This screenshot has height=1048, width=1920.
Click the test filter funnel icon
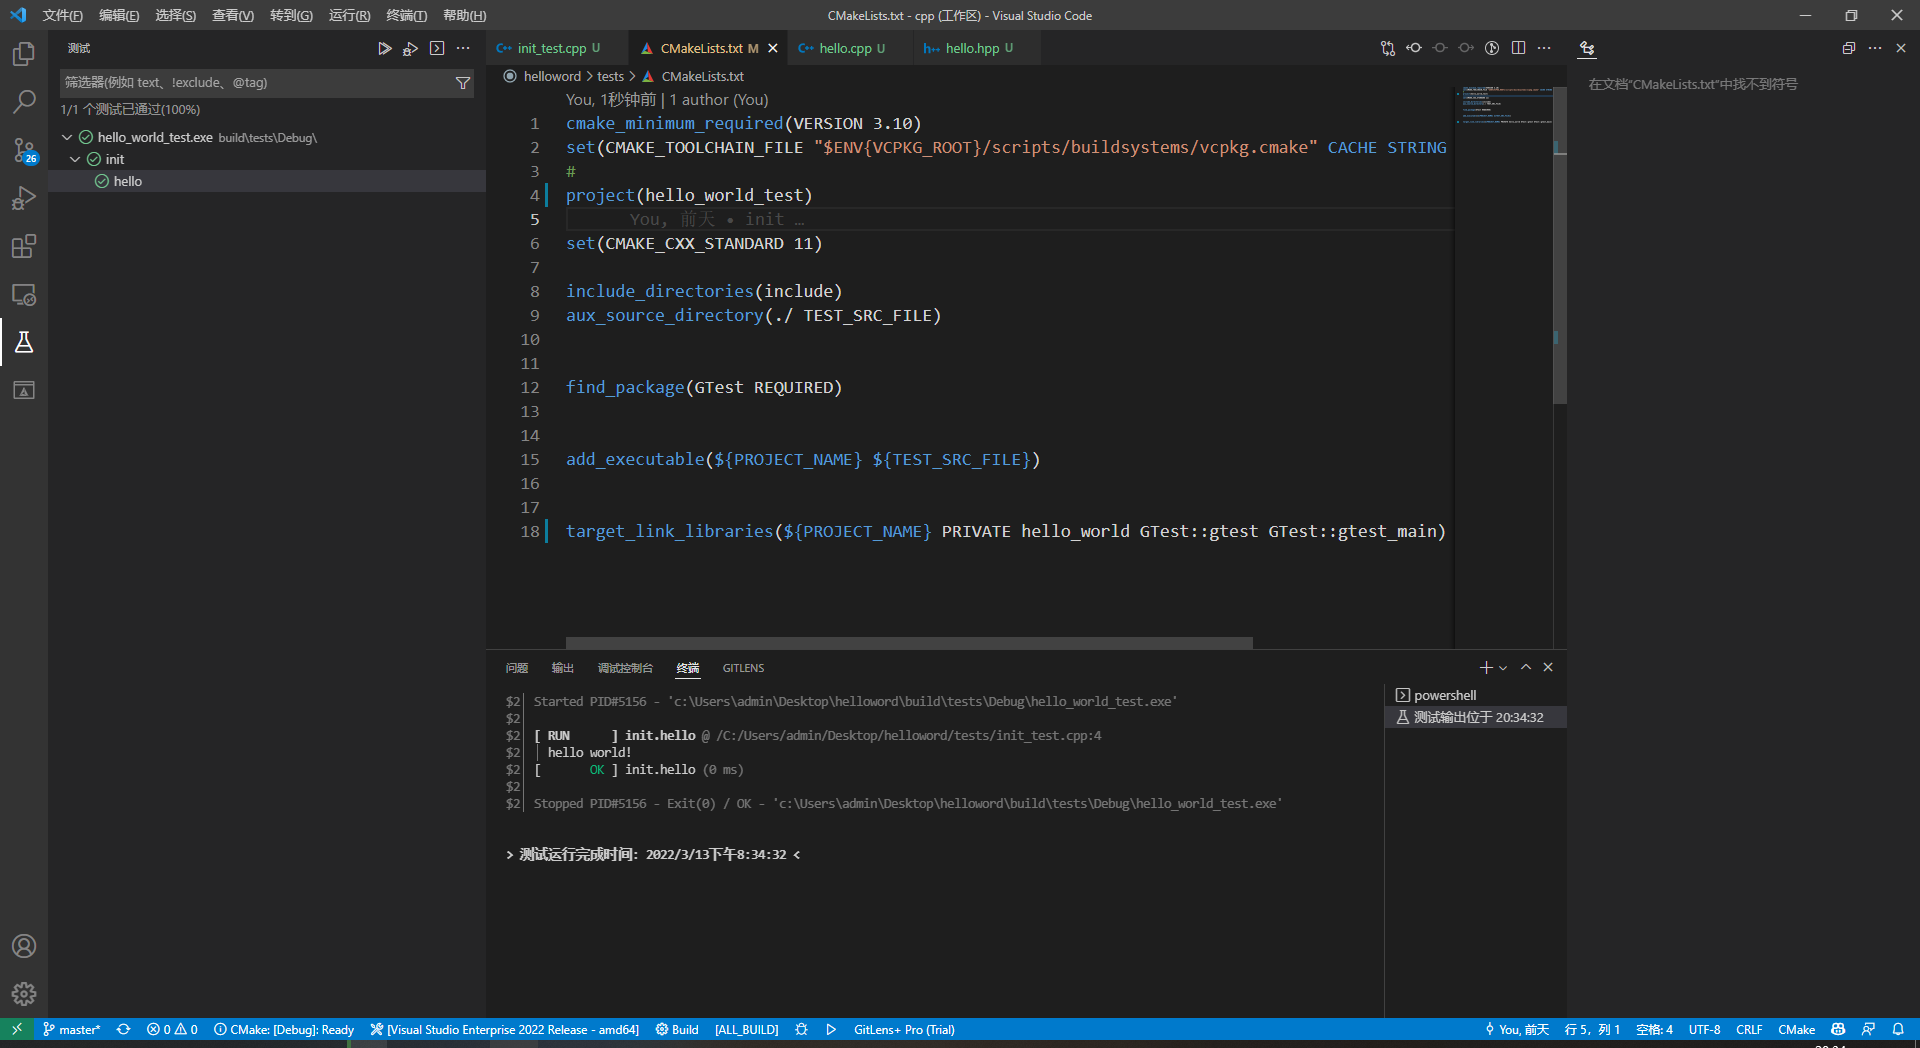463,83
